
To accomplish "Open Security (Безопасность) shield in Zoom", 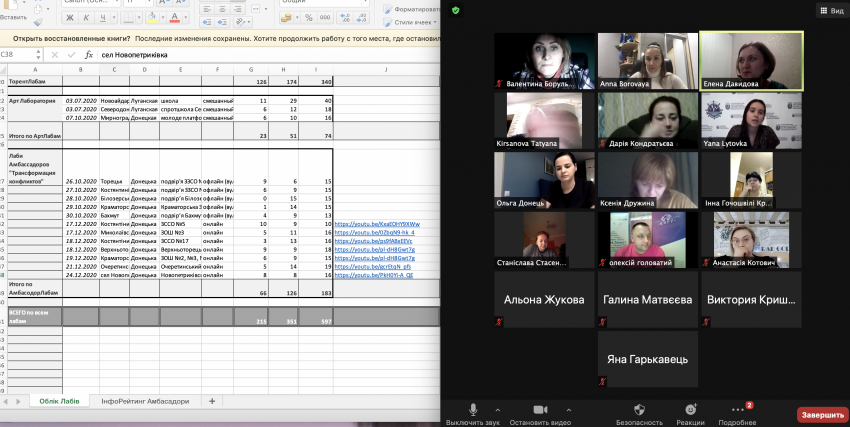I will click(639, 415).
